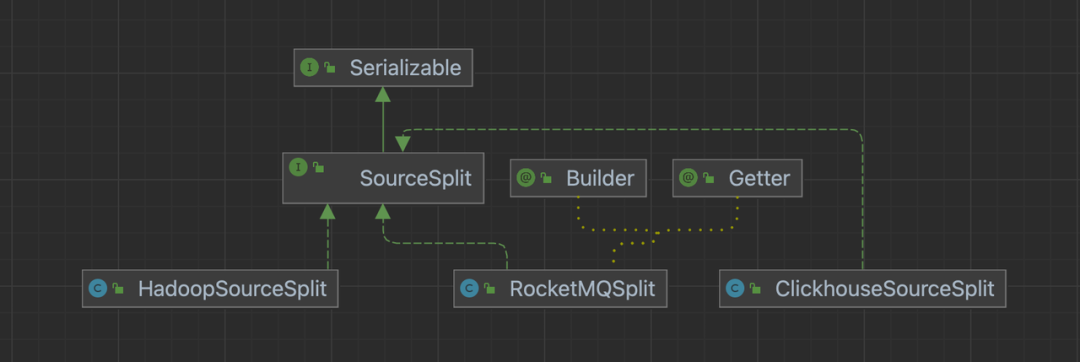1080x362 pixels.
Task: Select the Builder annotation node
Action: click(x=579, y=178)
